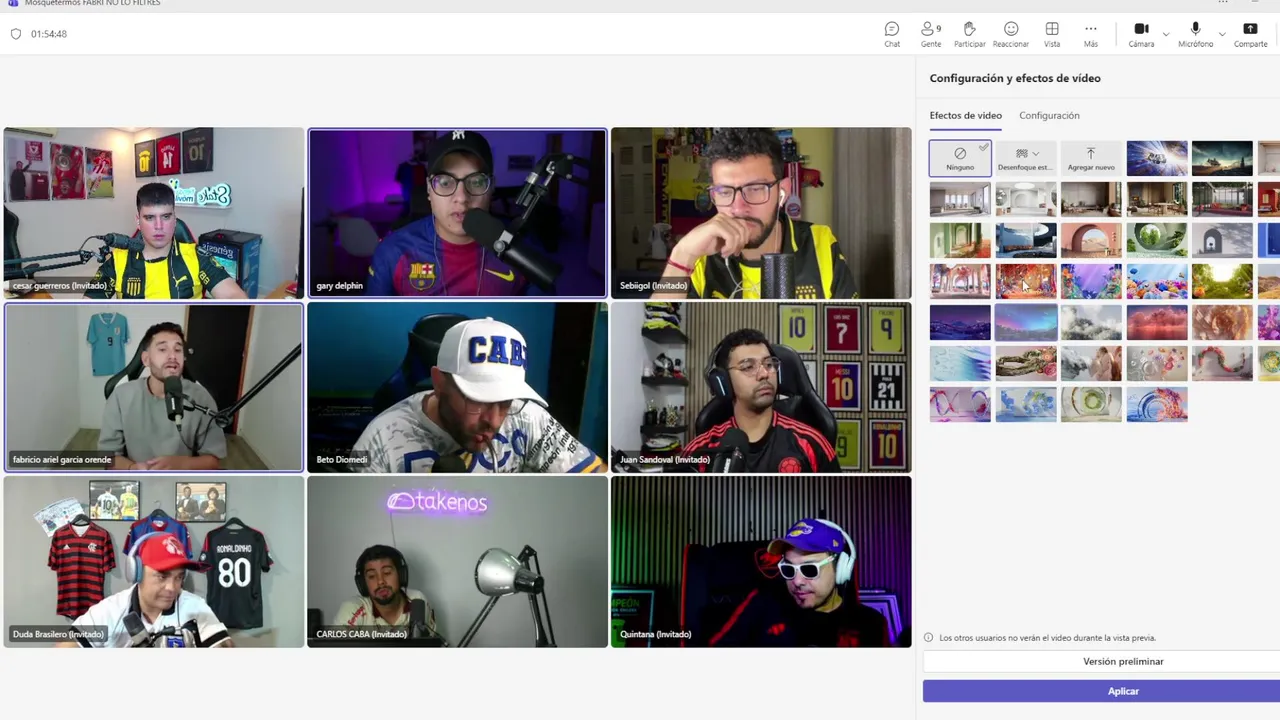Switch to the Configuración tab
The height and width of the screenshot is (720, 1280).
point(1049,115)
